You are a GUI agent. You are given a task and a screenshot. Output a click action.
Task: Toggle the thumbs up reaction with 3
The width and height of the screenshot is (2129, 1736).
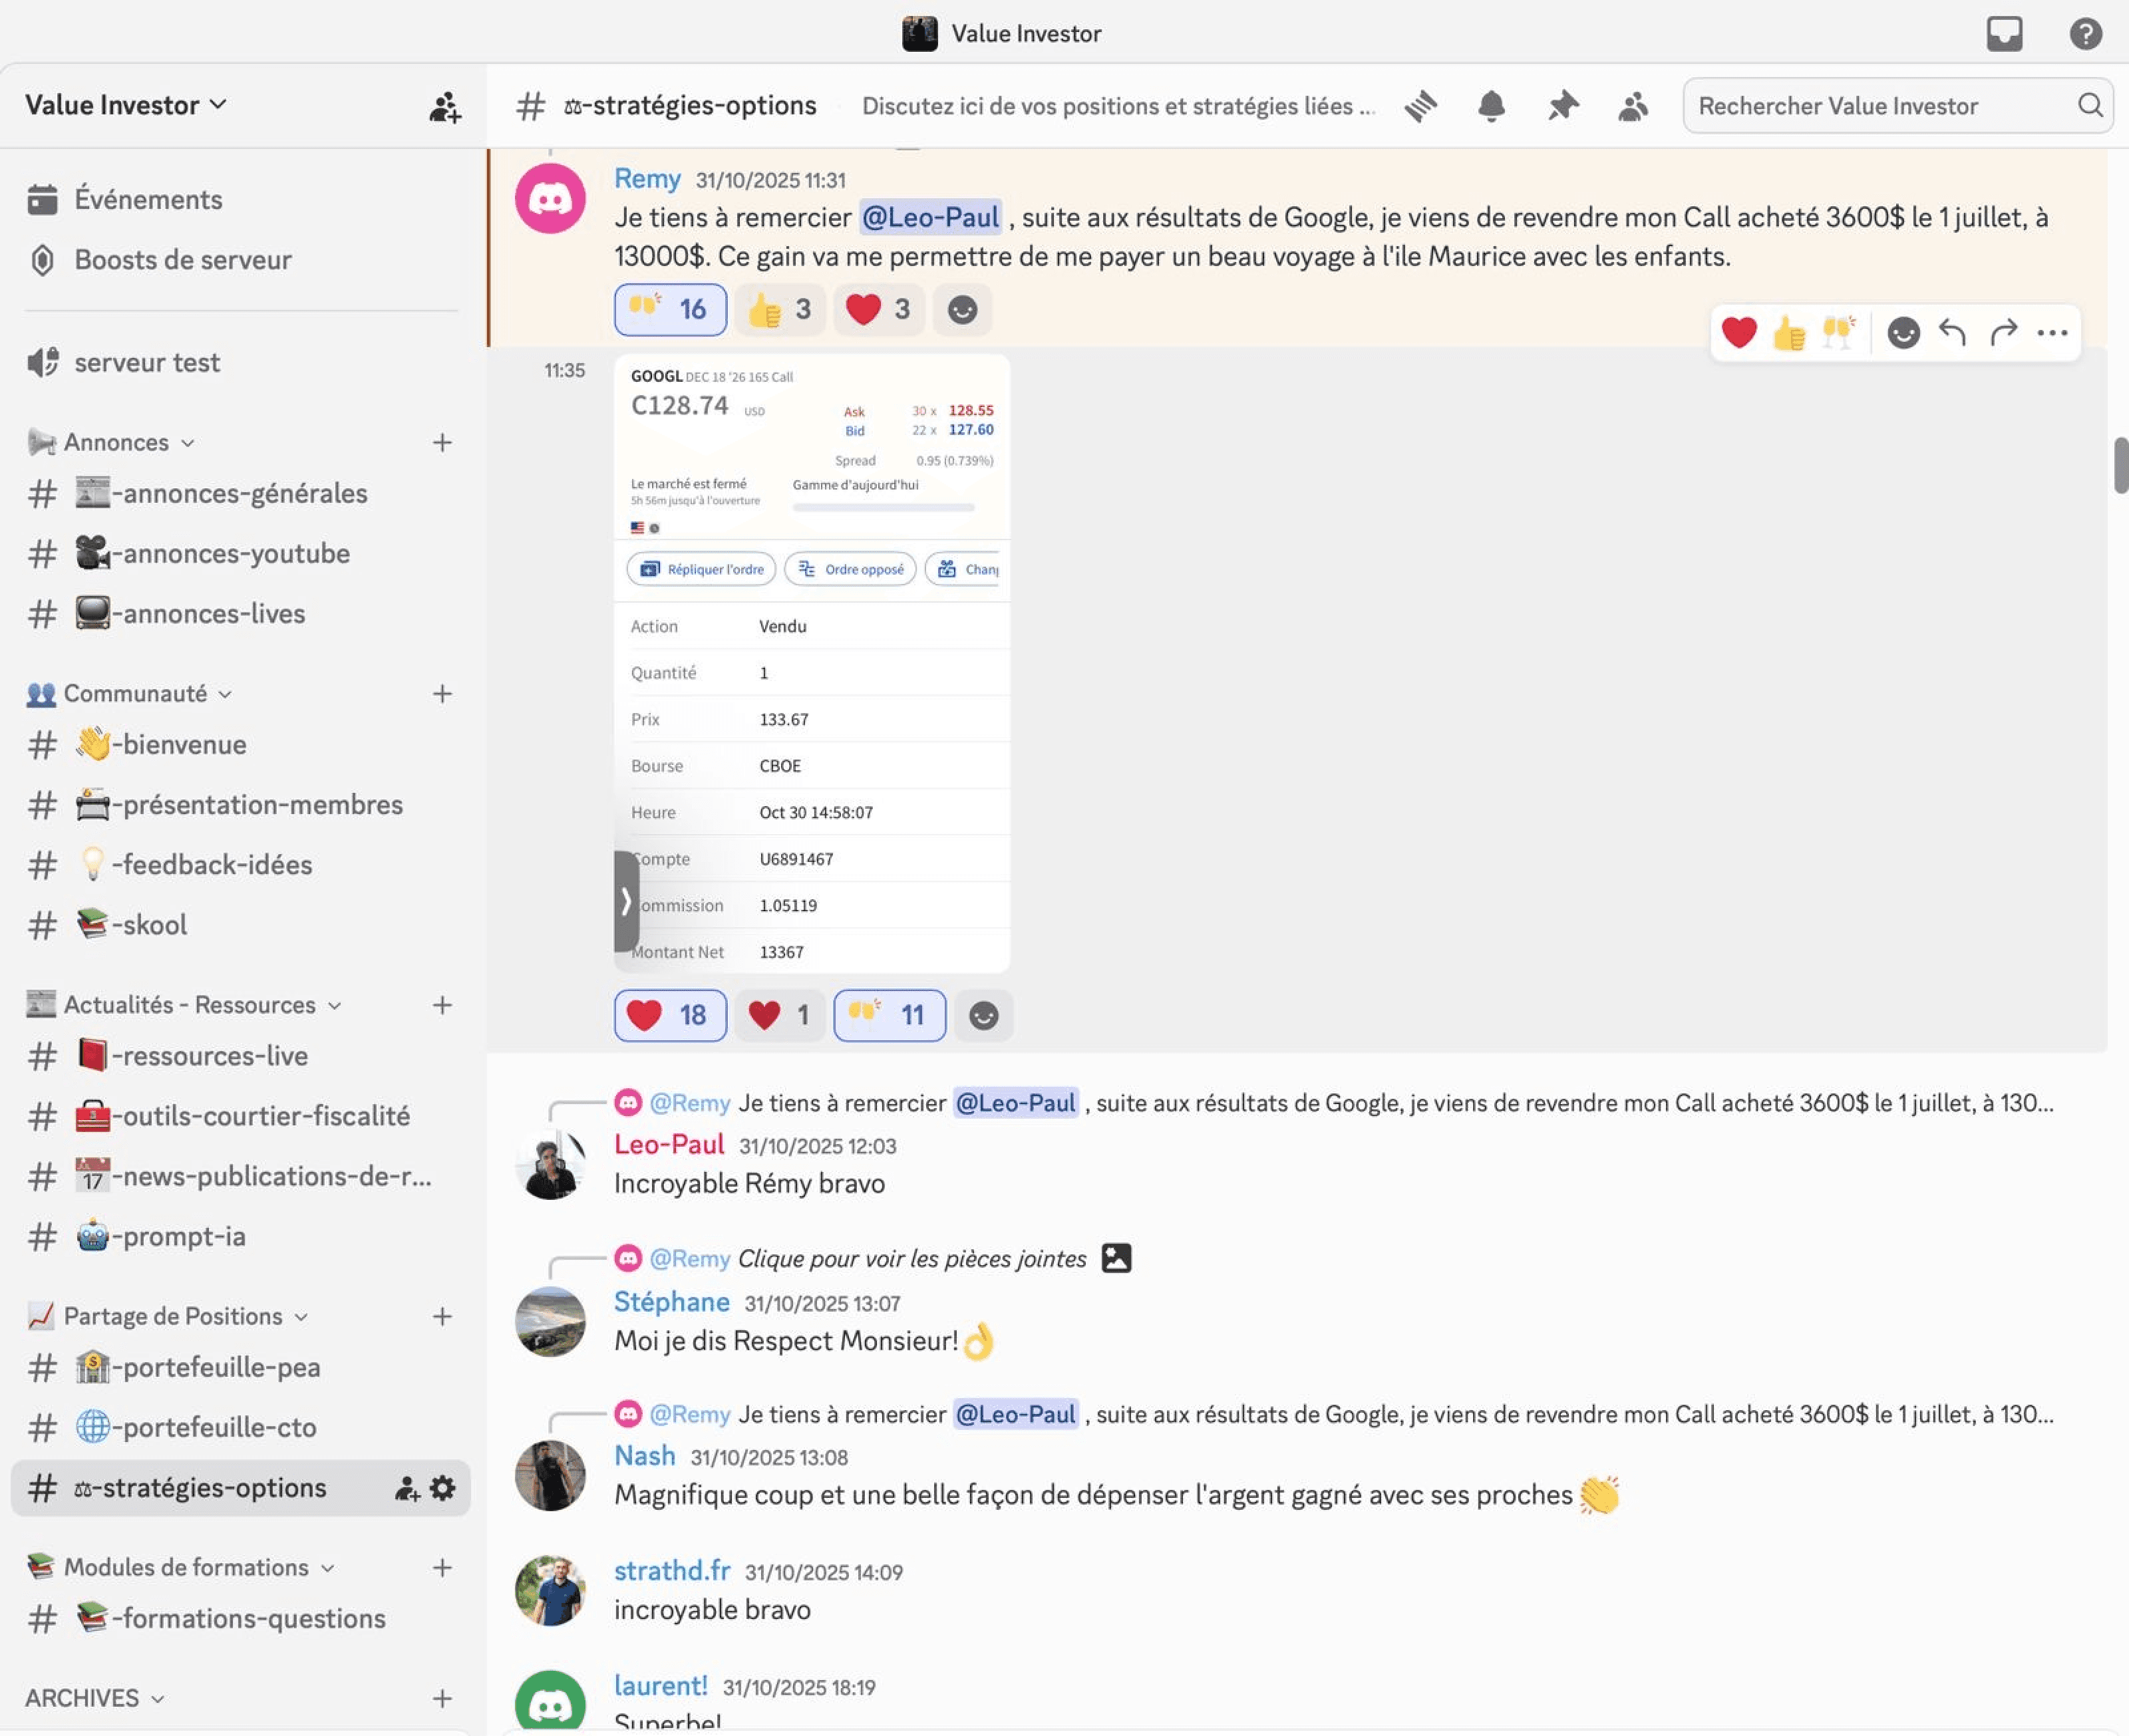coord(780,310)
